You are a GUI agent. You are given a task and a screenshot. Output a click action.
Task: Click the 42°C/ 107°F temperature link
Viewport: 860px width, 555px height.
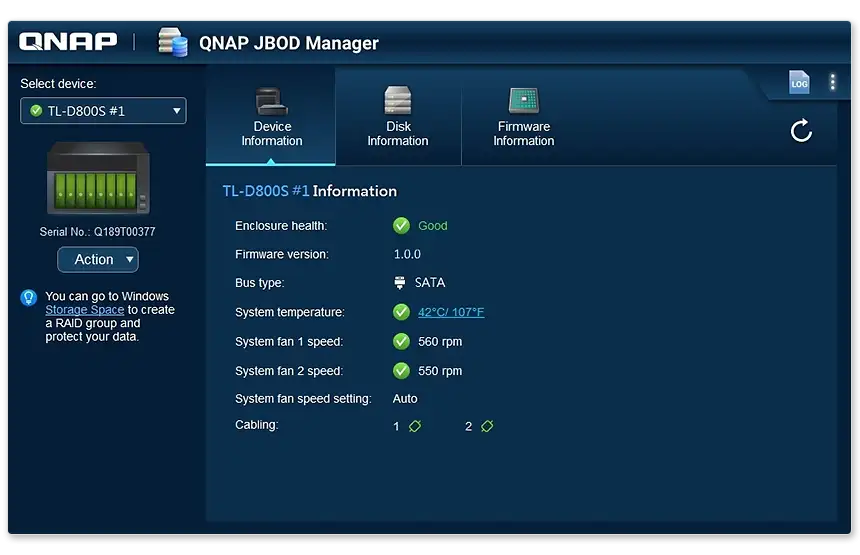click(451, 312)
